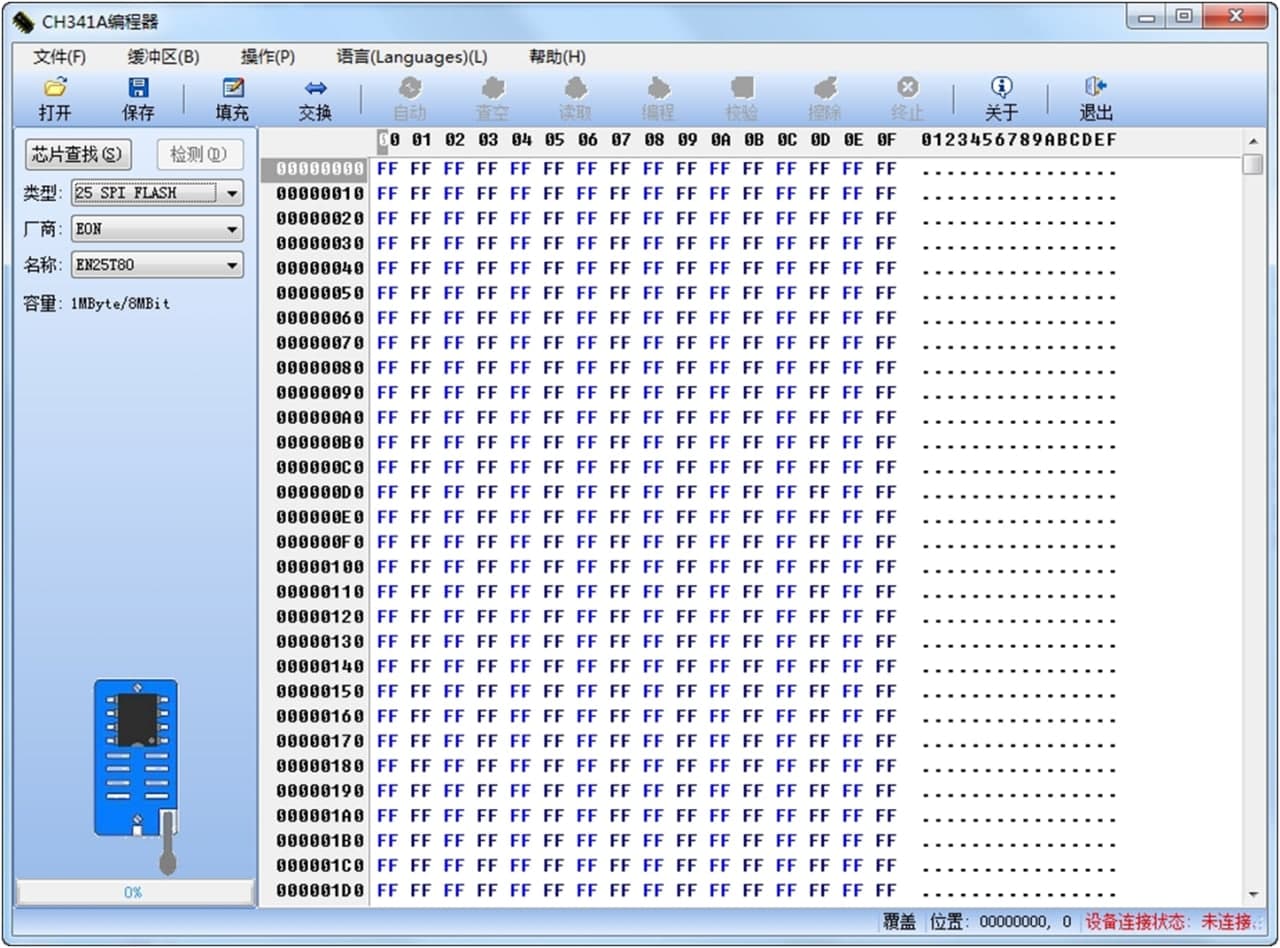Click the Program (编程) chip icon
Viewport: 1280px width, 948px height.
(658, 87)
